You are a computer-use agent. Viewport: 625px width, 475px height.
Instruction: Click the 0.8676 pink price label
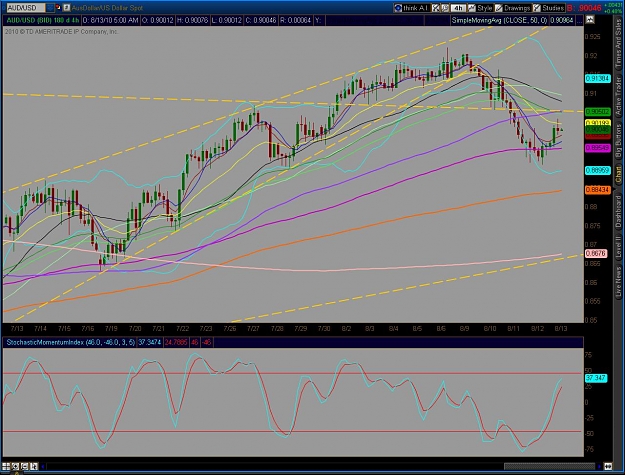pos(596,253)
